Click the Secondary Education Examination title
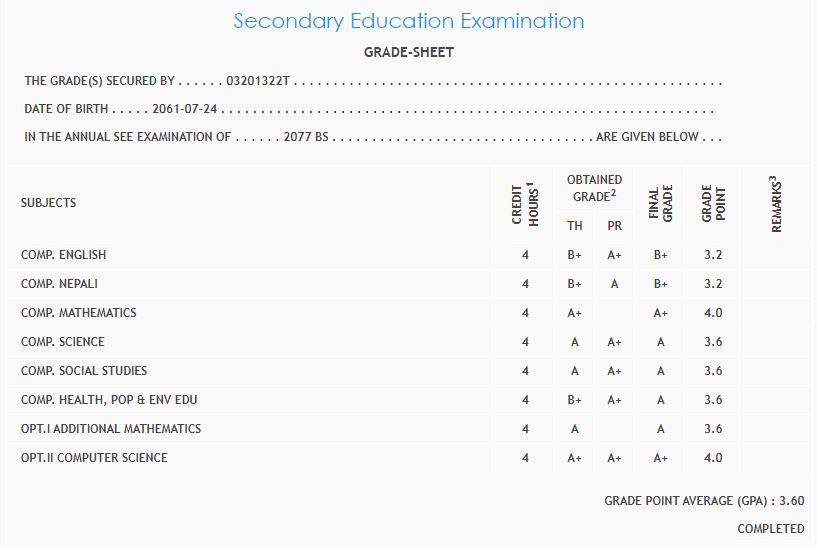This screenshot has height=547, width=817. coord(408,21)
